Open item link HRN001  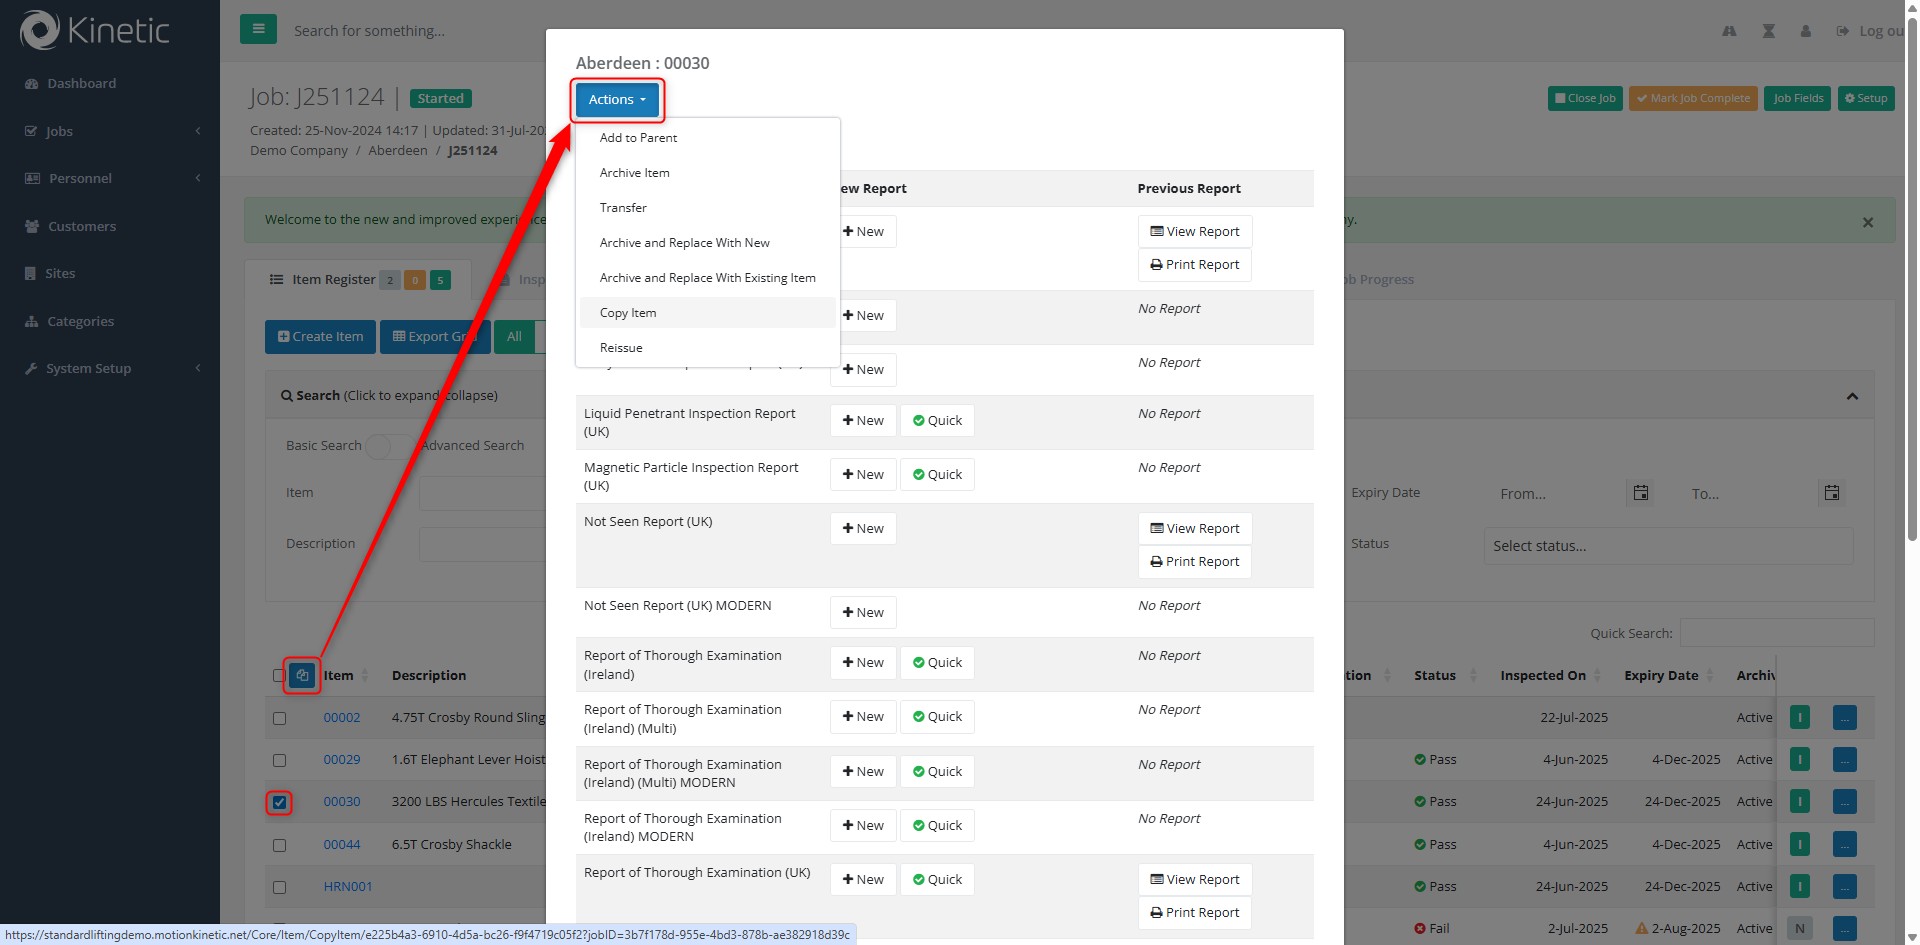(x=348, y=887)
